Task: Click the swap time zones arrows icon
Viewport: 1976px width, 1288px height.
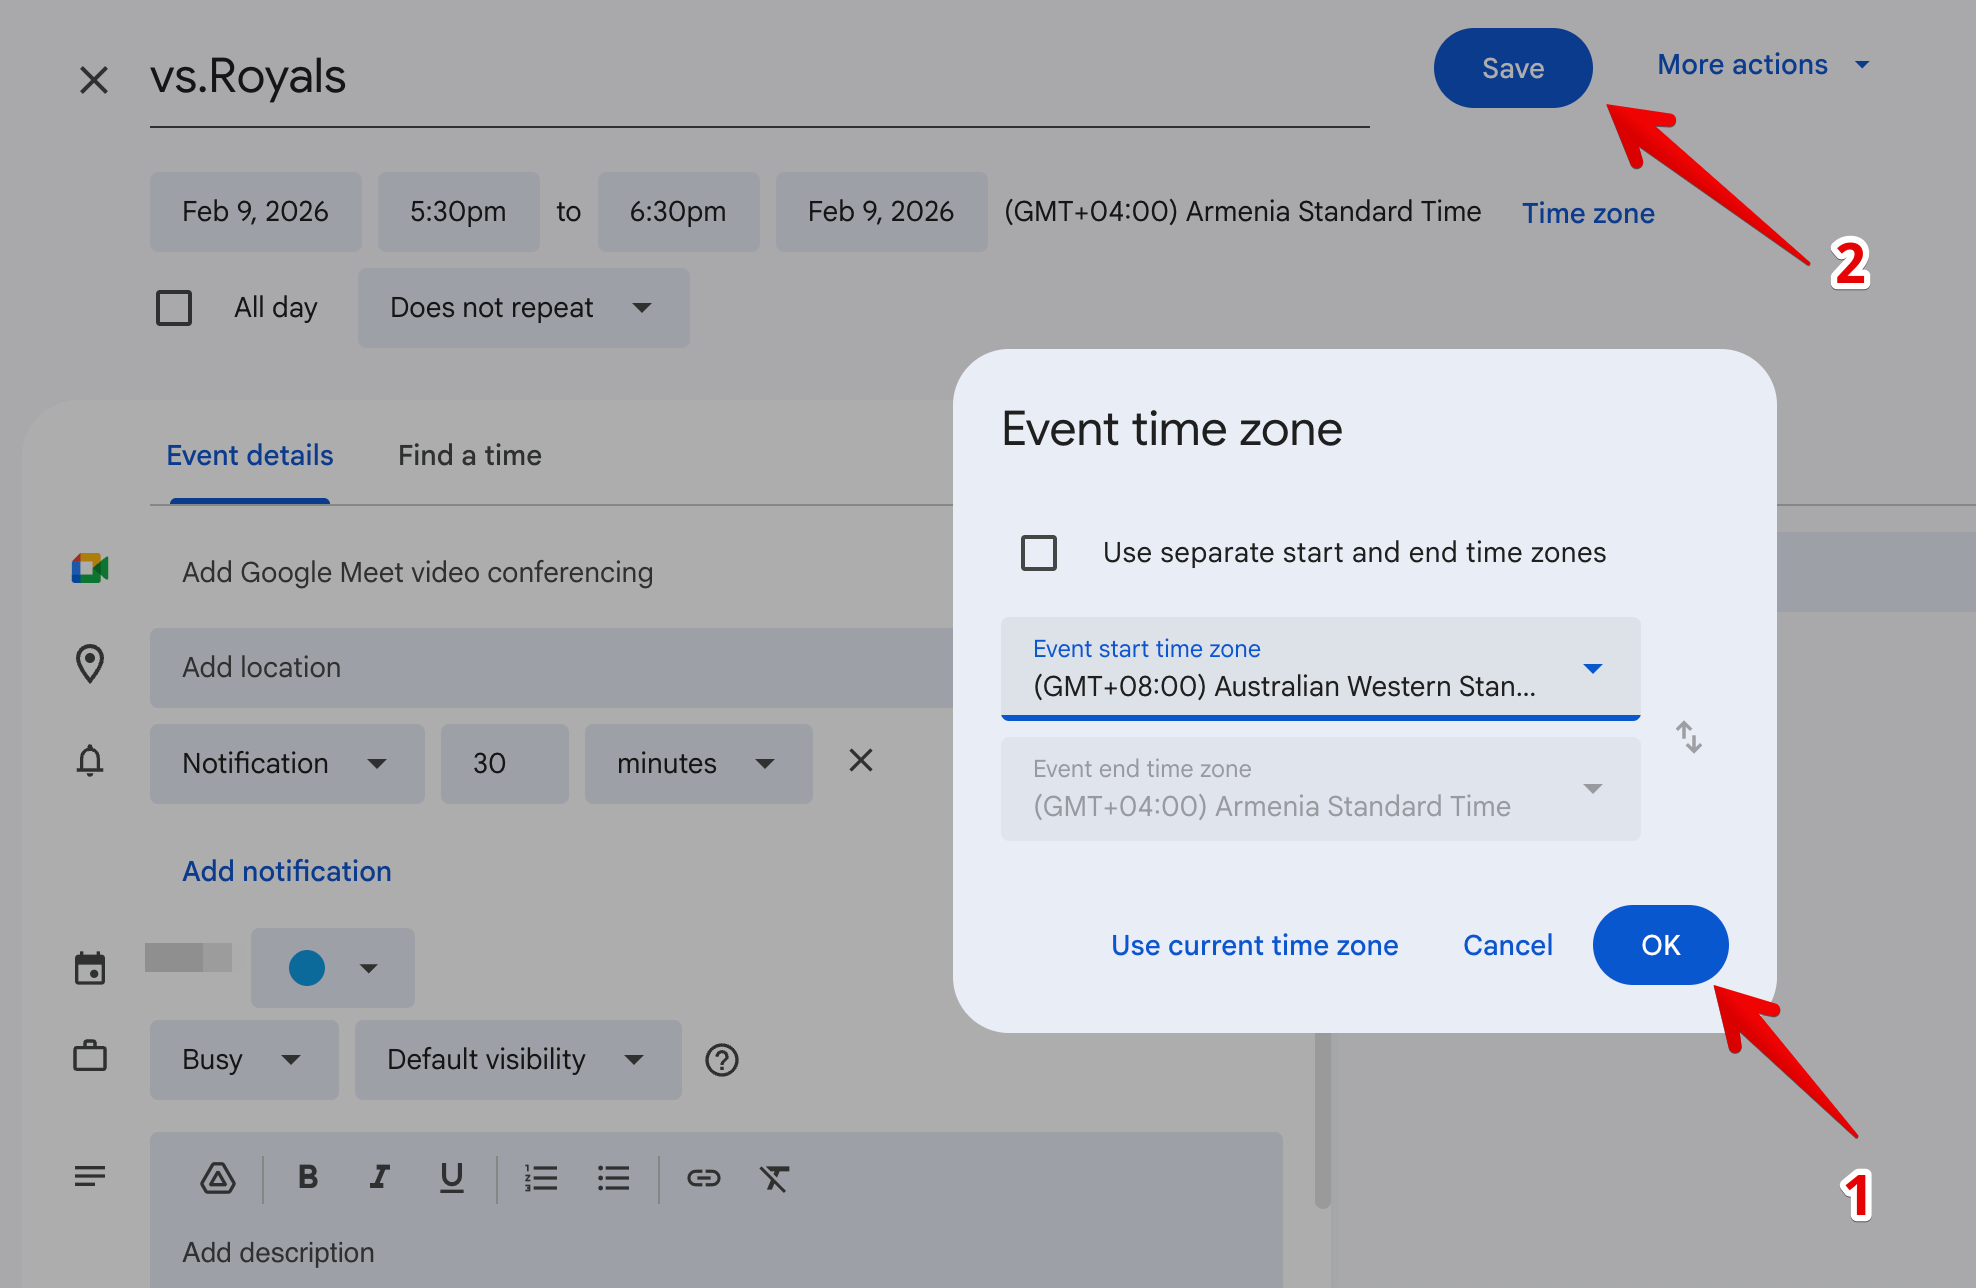Action: tap(1688, 737)
